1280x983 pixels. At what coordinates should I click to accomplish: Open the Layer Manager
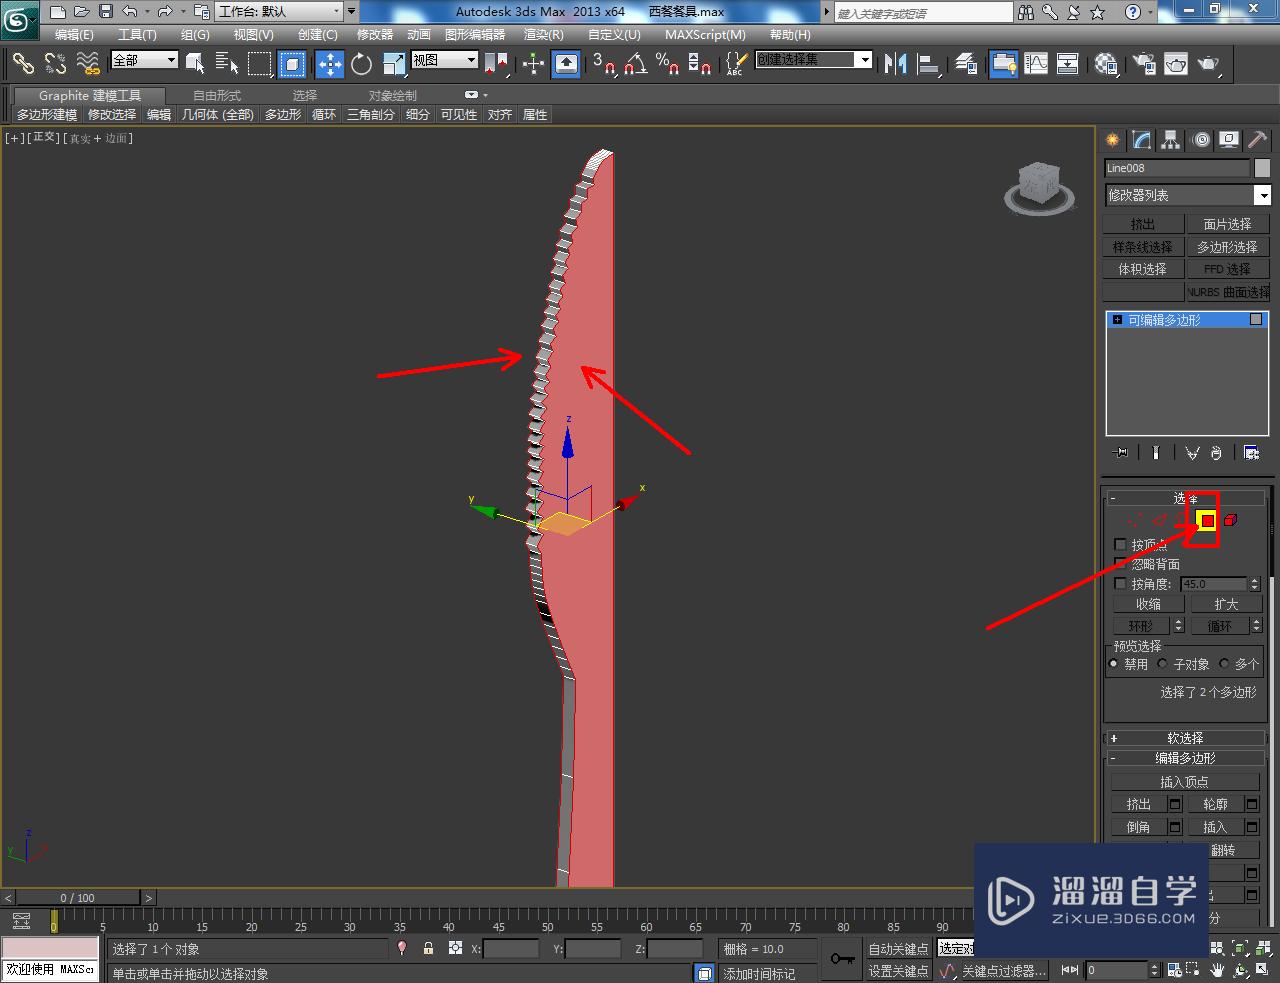click(x=965, y=64)
